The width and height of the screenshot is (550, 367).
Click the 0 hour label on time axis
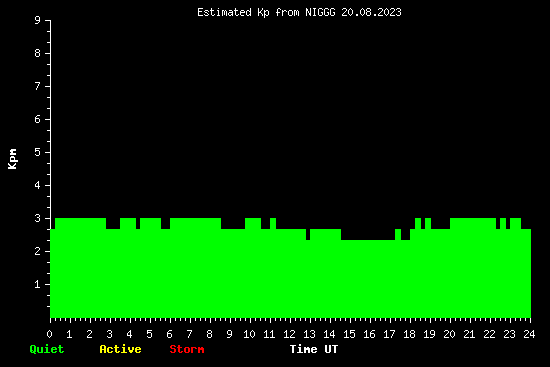coord(49,334)
